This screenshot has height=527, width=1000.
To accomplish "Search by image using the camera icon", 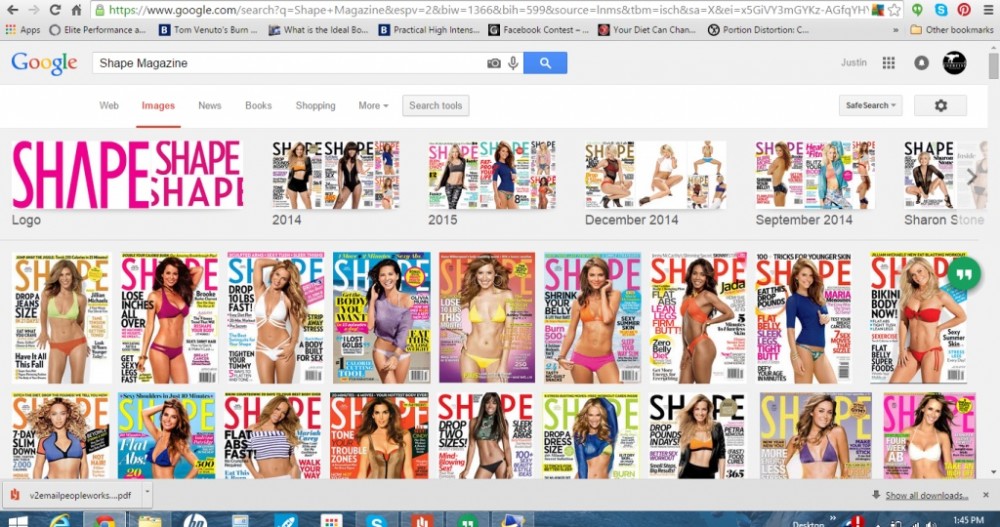I will (x=494, y=63).
